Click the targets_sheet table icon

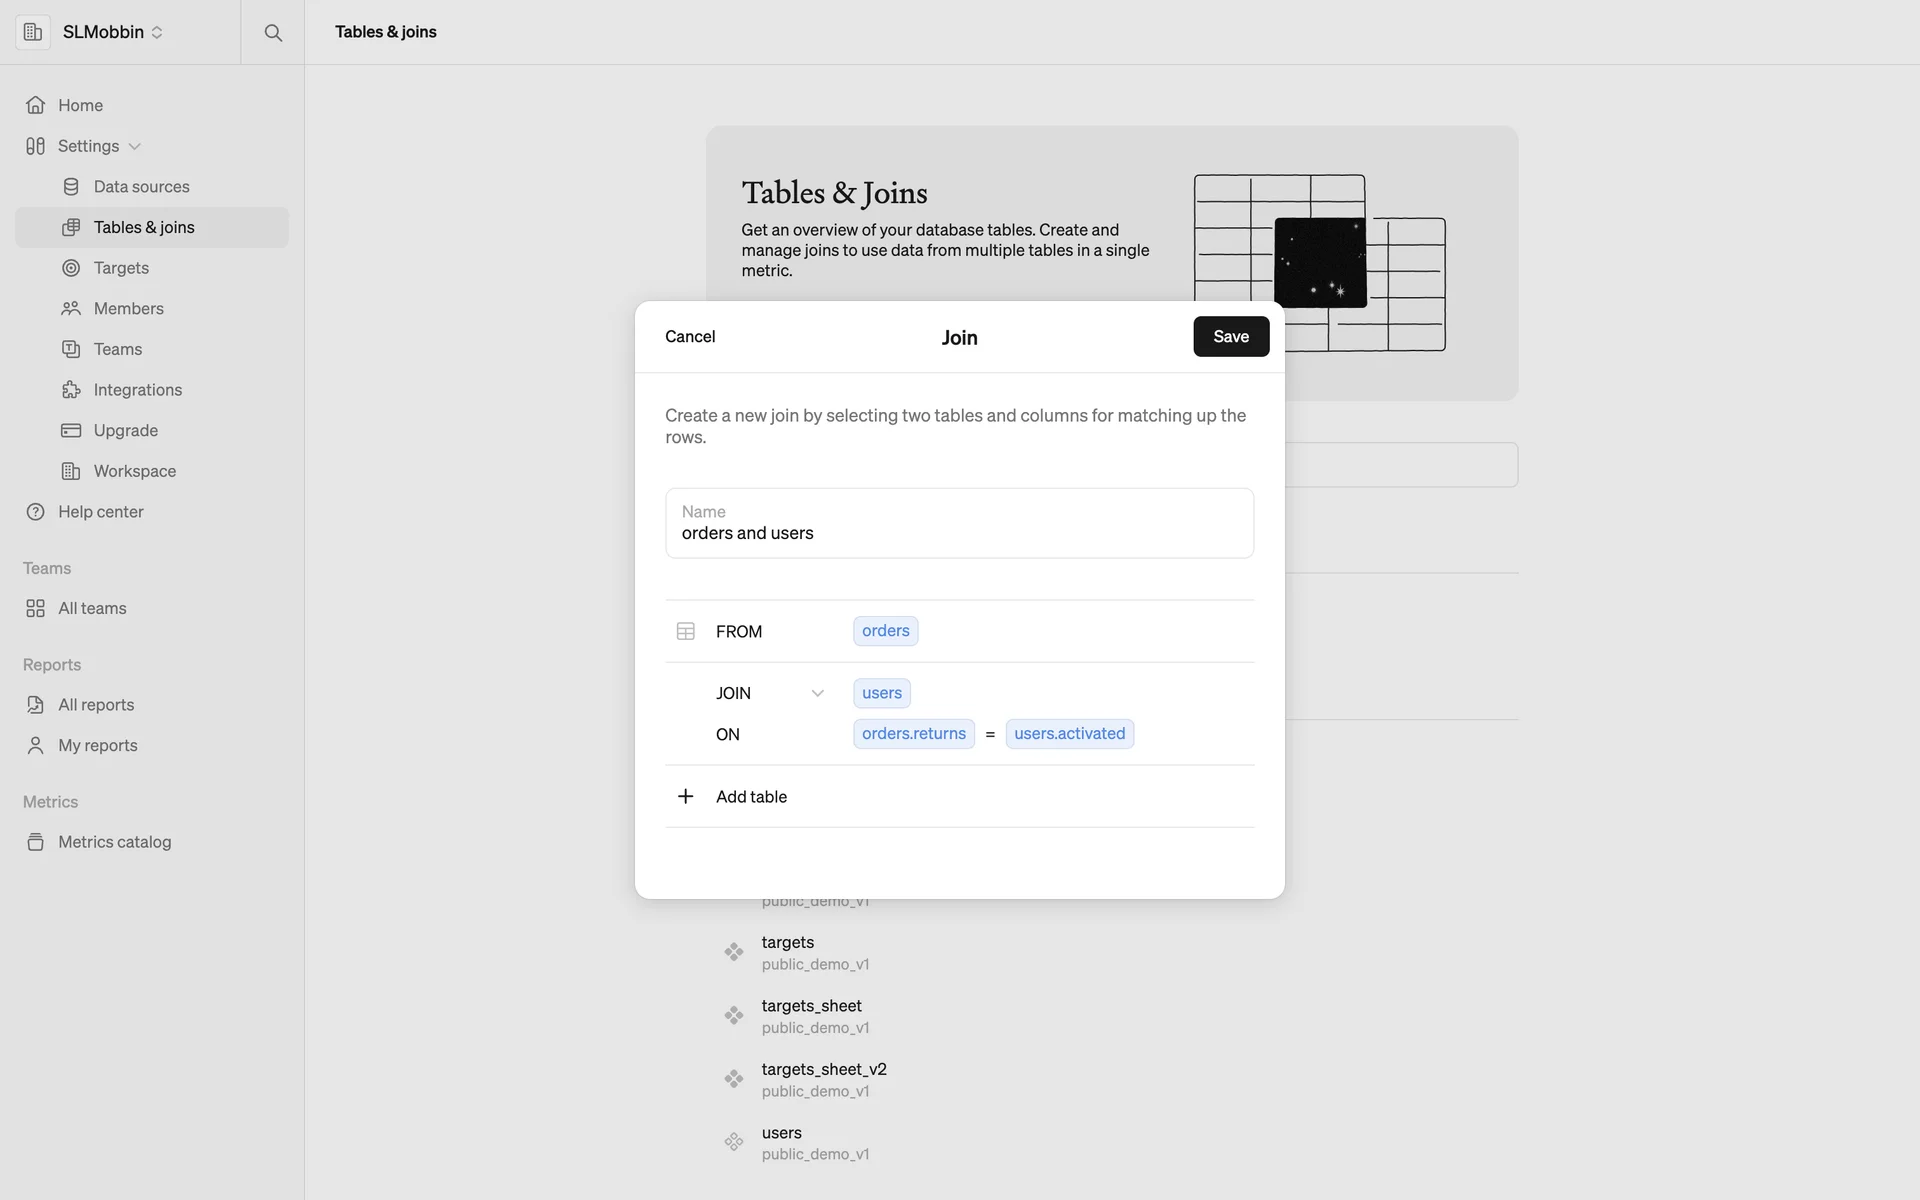[734, 1016]
